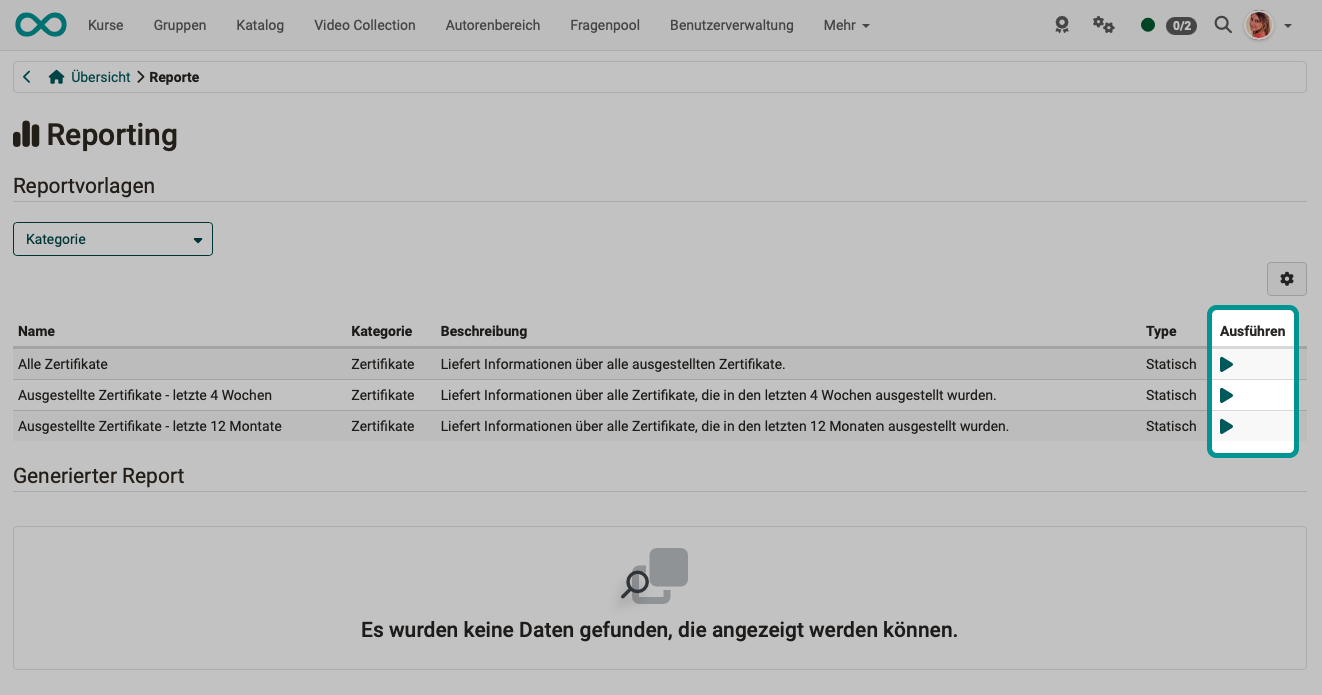Open the Fragenpool section
The image size is (1322, 695).
(x=604, y=25)
